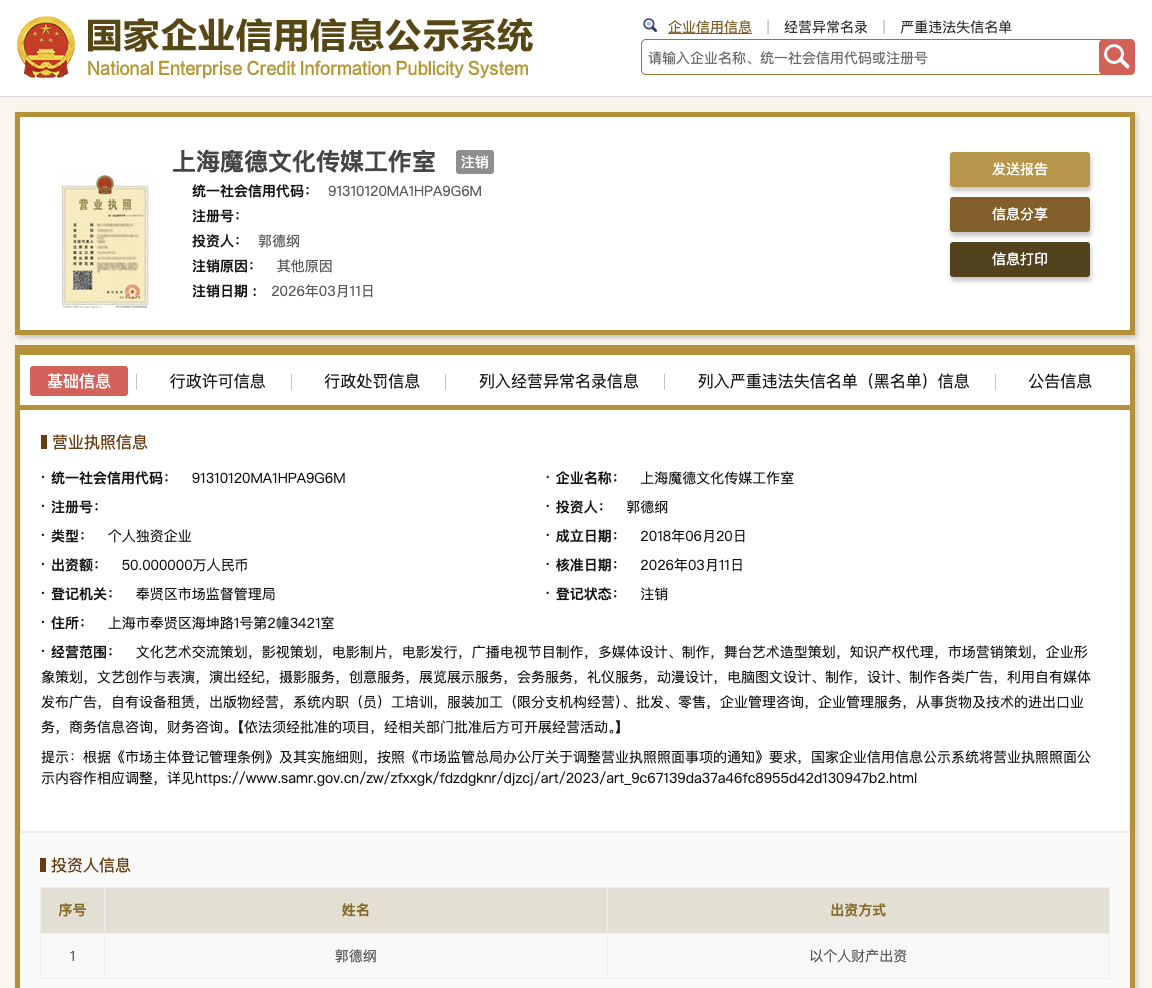The width and height of the screenshot is (1152, 988).
Task: Switch to the 行政许可信息 tab
Action: coord(217,381)
